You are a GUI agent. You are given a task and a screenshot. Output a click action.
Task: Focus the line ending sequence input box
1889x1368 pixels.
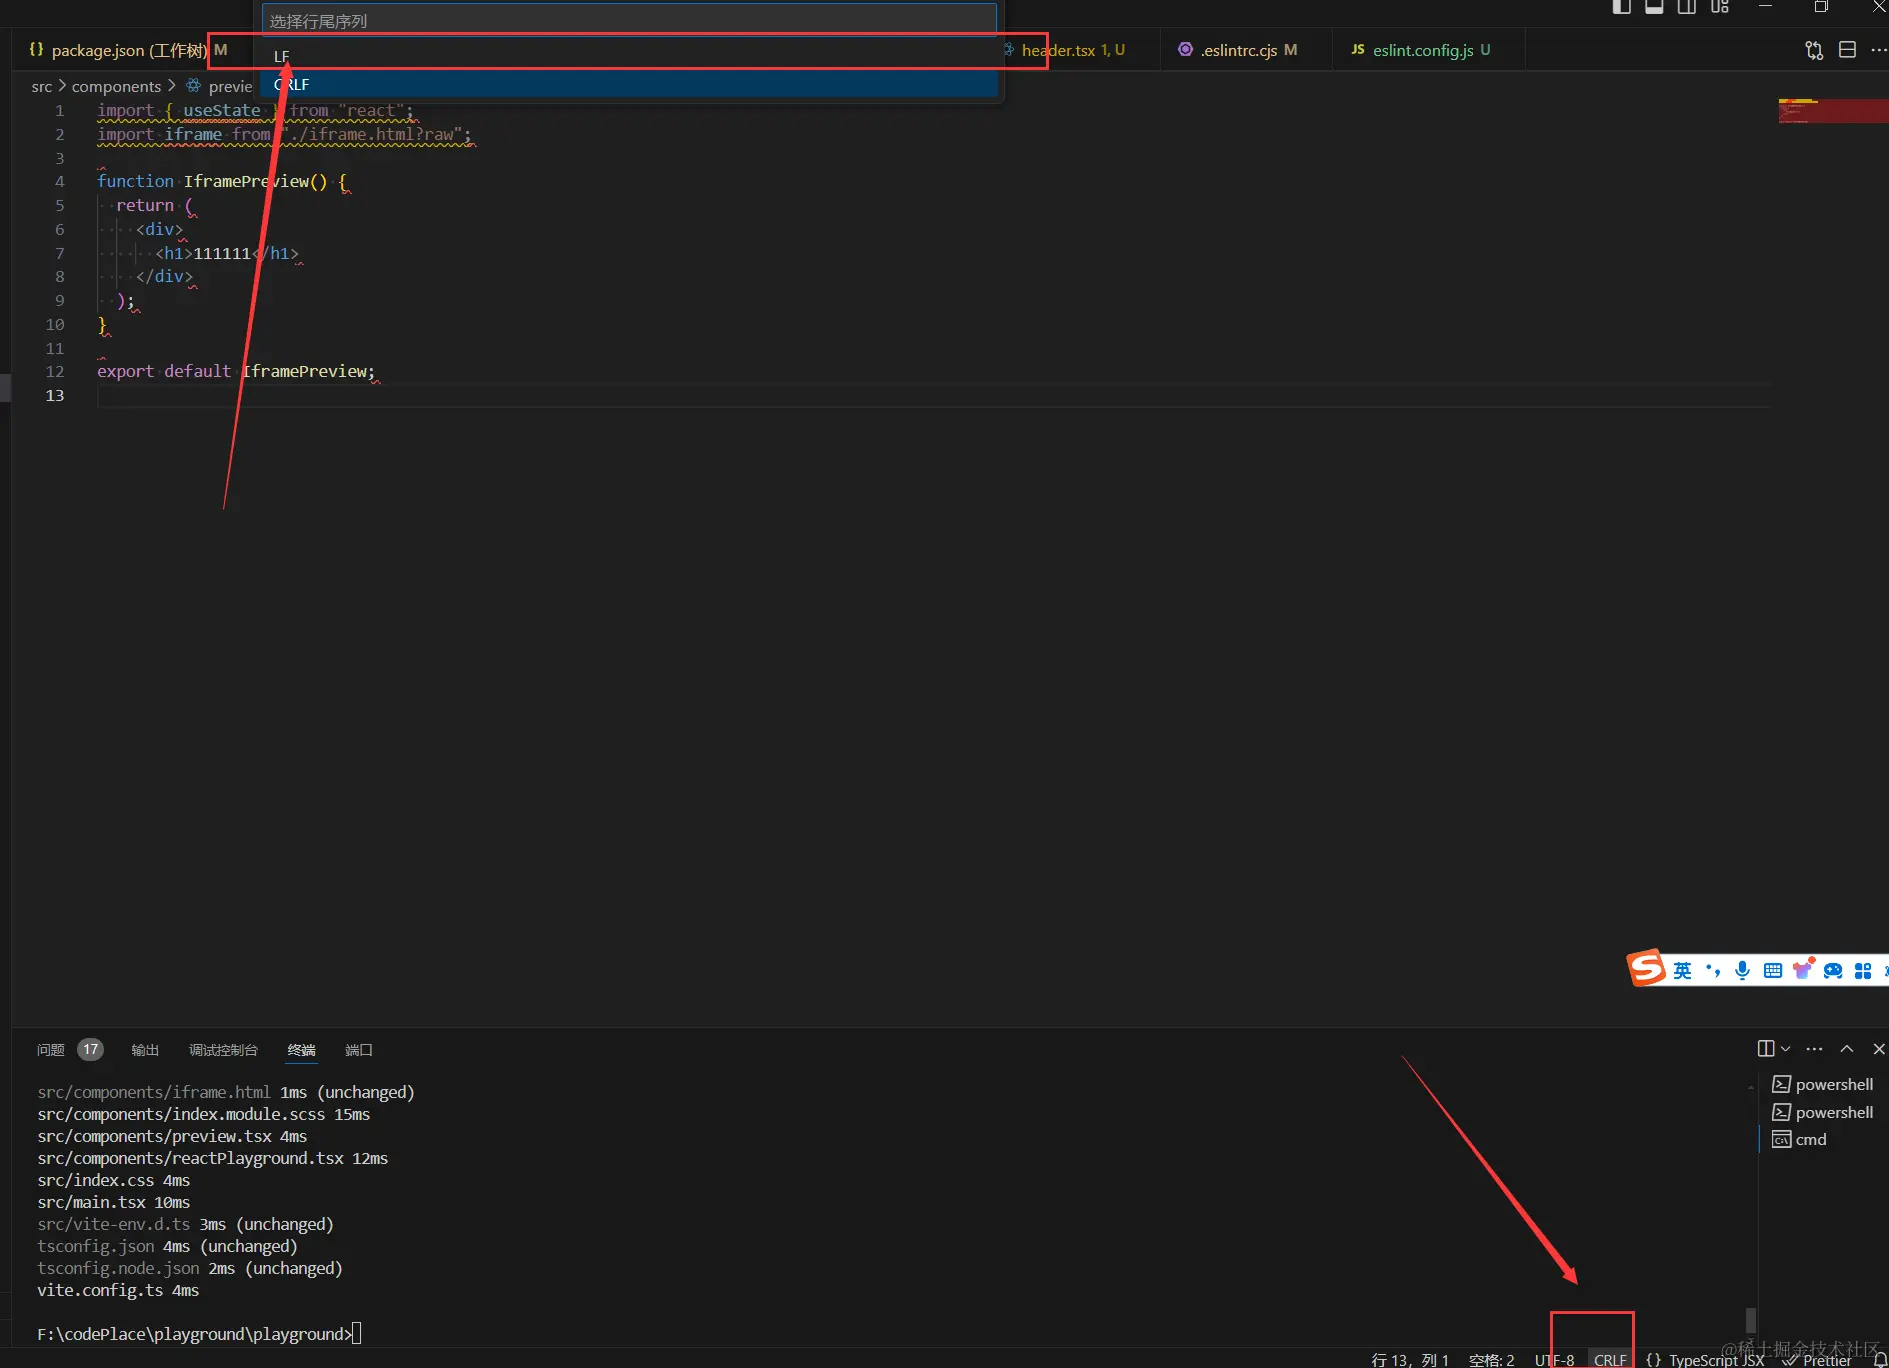(629, 21)
